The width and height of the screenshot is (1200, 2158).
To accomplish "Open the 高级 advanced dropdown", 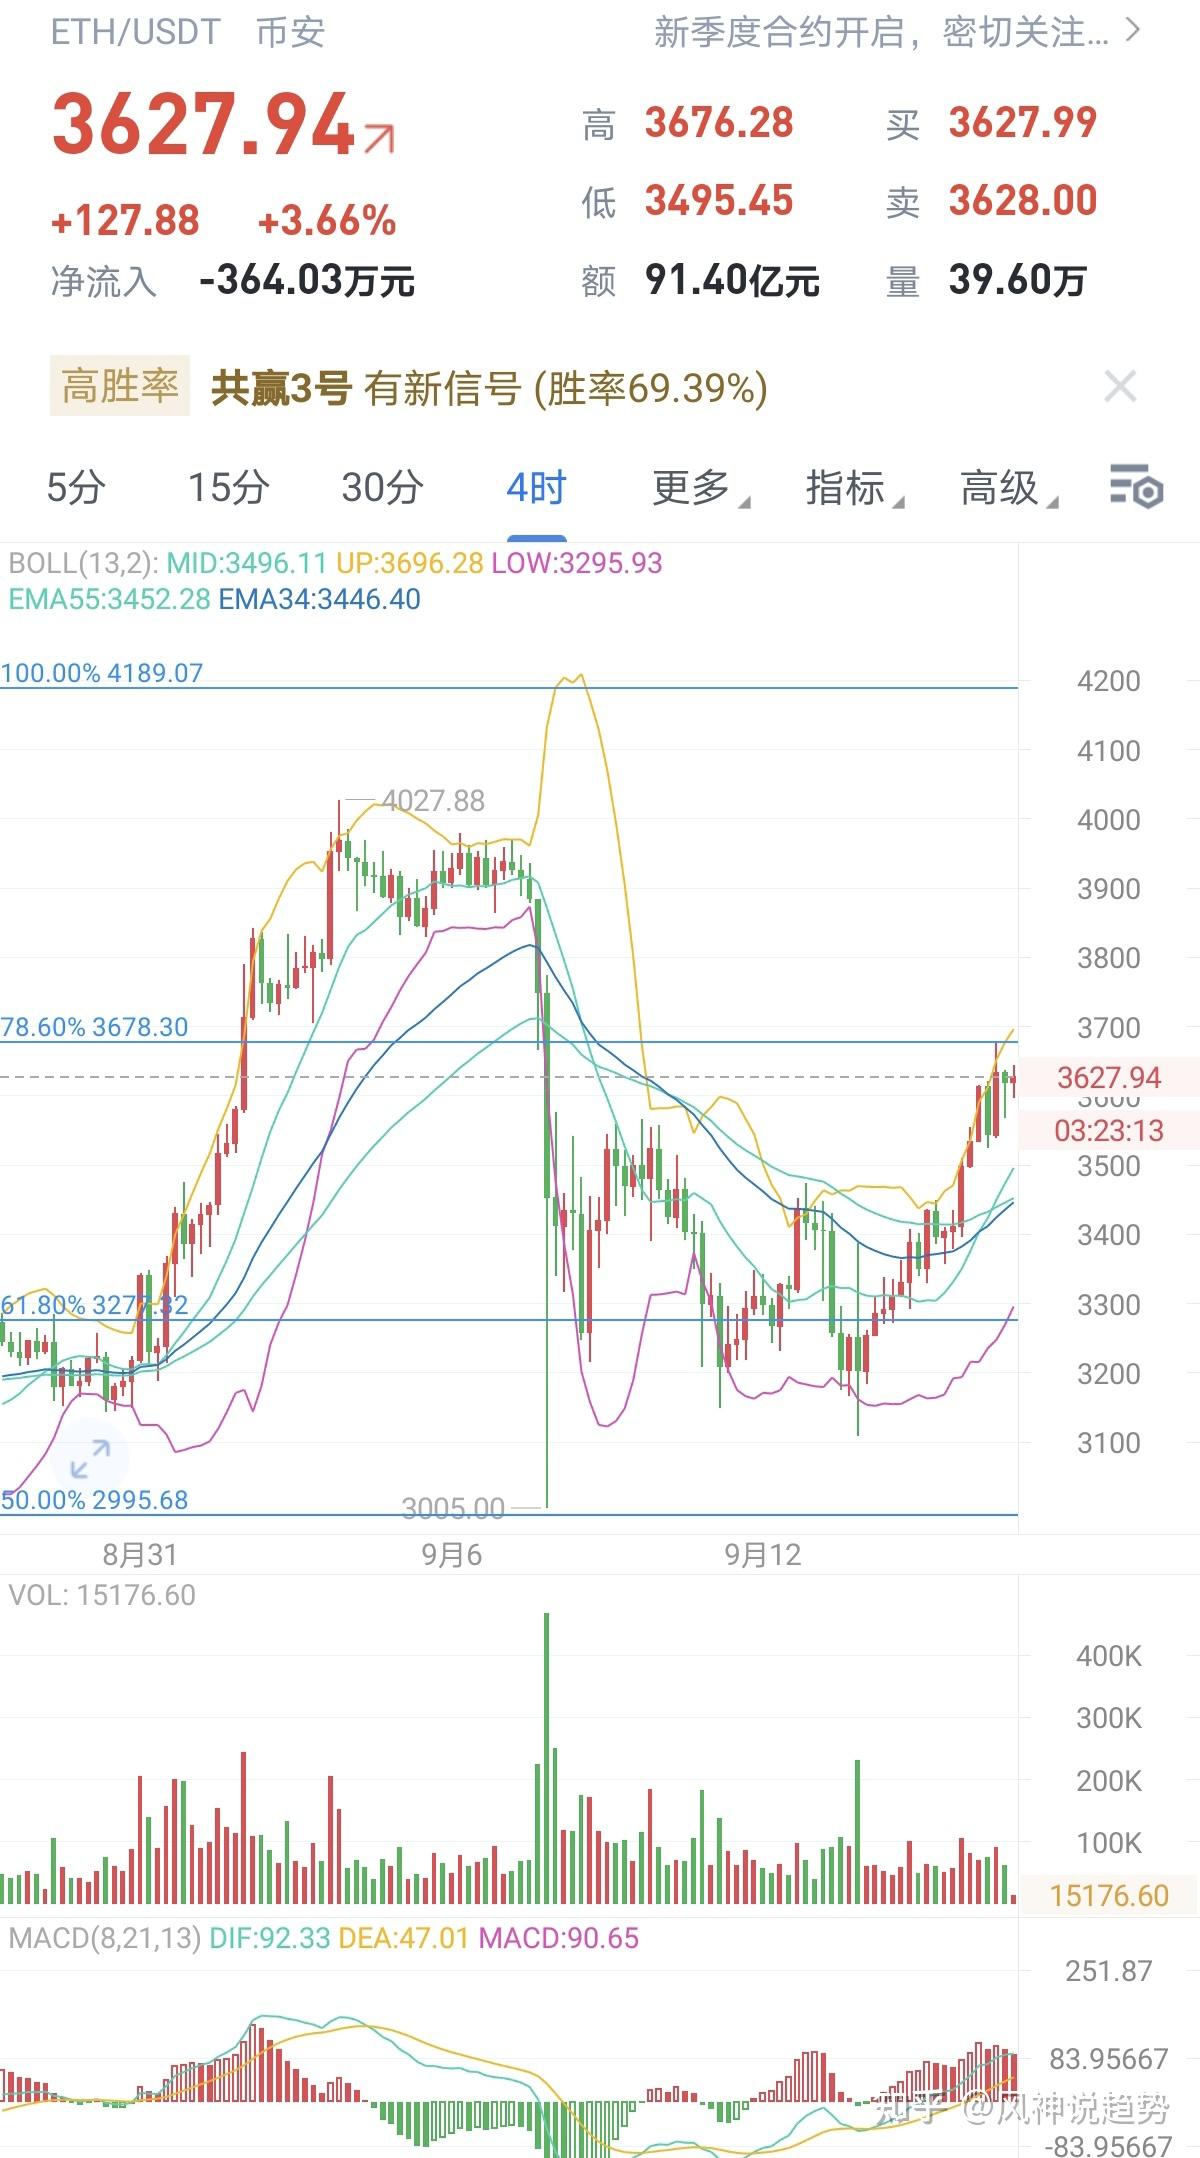I will click(x=1008, y=488).
